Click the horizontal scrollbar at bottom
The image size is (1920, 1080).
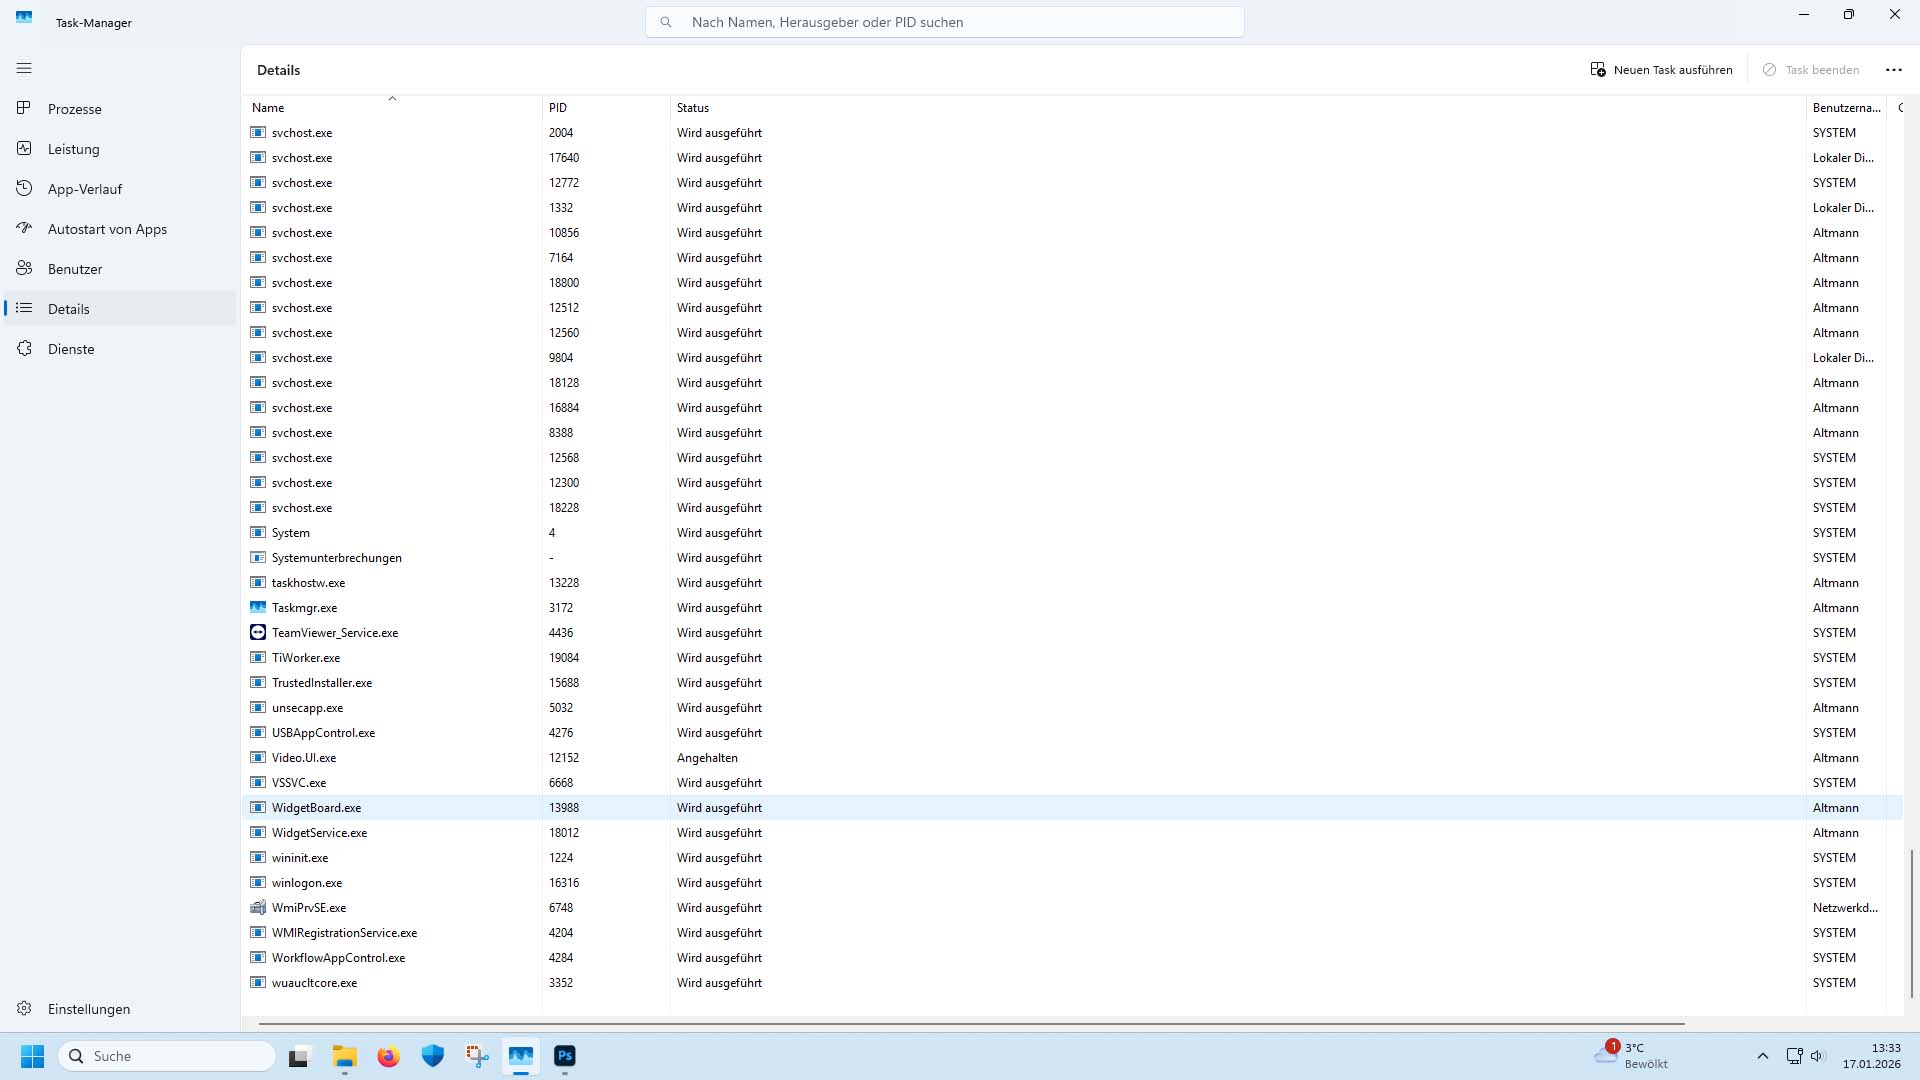click(970, 1024)
